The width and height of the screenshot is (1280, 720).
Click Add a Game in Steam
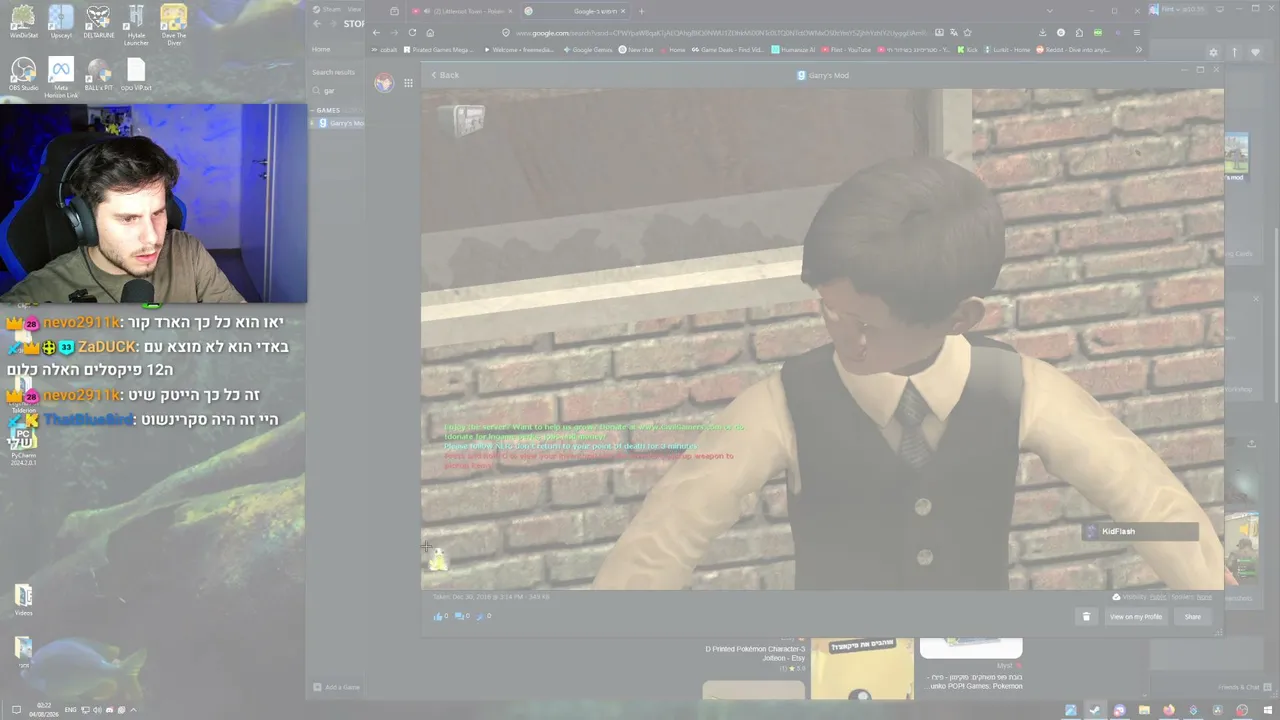click(x=336, y=687)
